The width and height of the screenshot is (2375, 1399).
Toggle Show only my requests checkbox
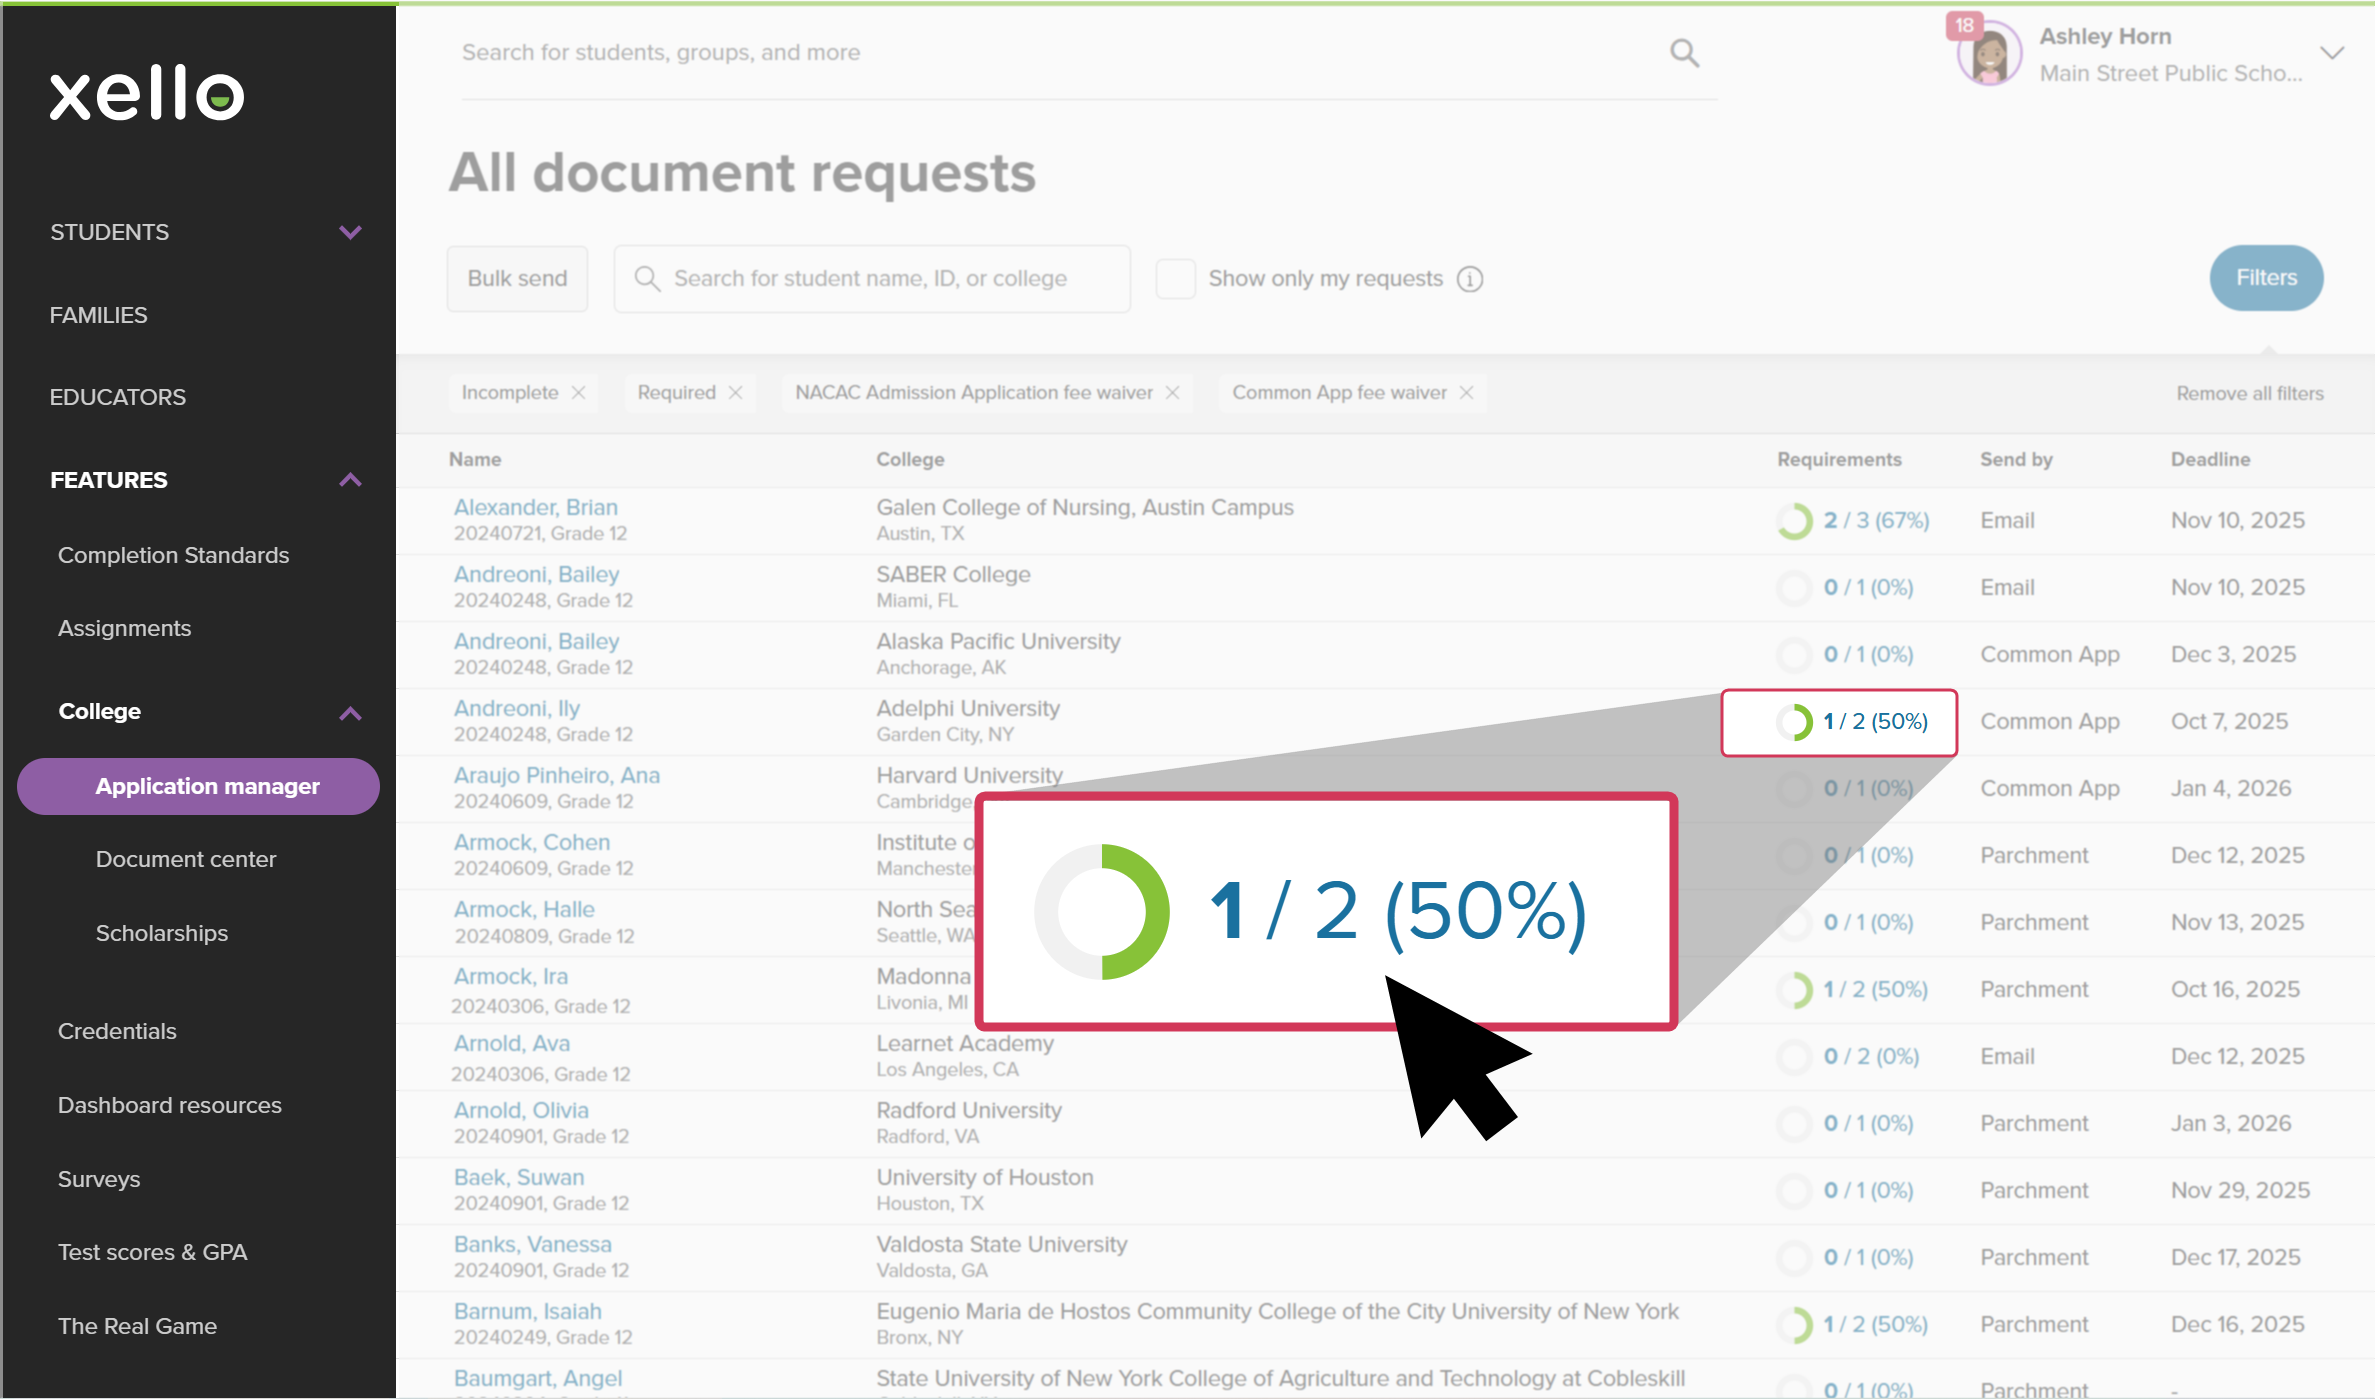pyautogui.click(x=1175, y=279)
